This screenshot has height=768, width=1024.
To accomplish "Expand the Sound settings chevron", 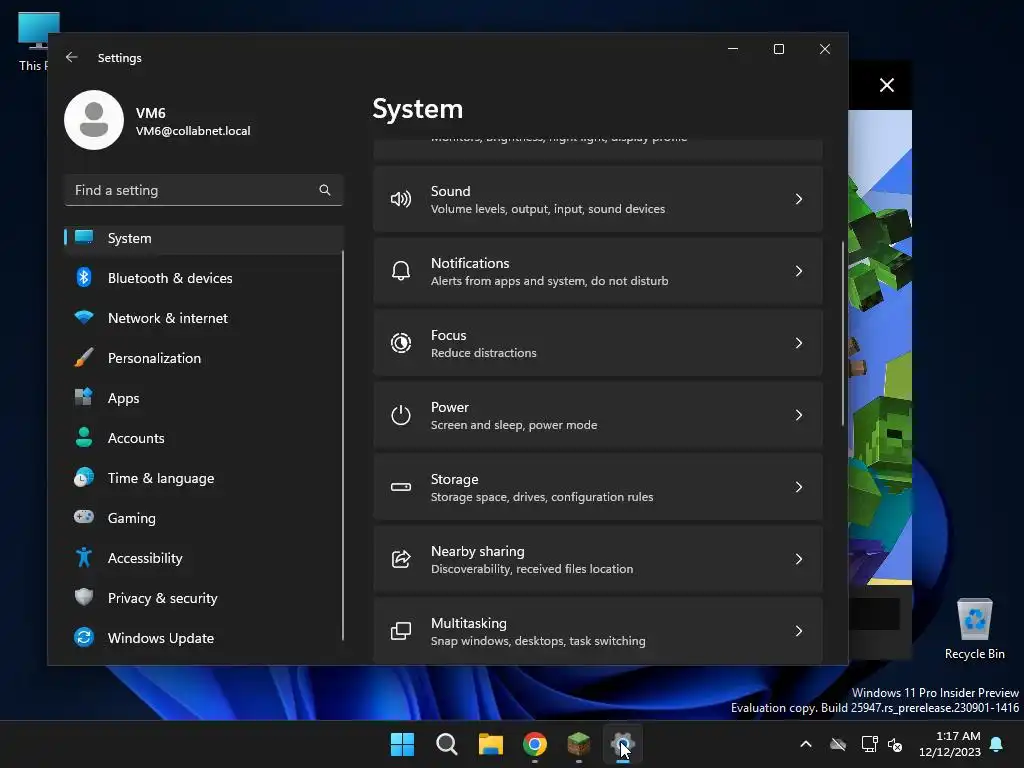I will click(799, 199).
